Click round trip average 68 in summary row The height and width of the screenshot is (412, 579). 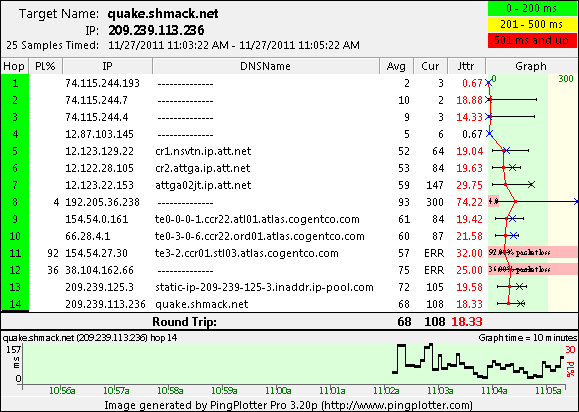click(404, 322)
